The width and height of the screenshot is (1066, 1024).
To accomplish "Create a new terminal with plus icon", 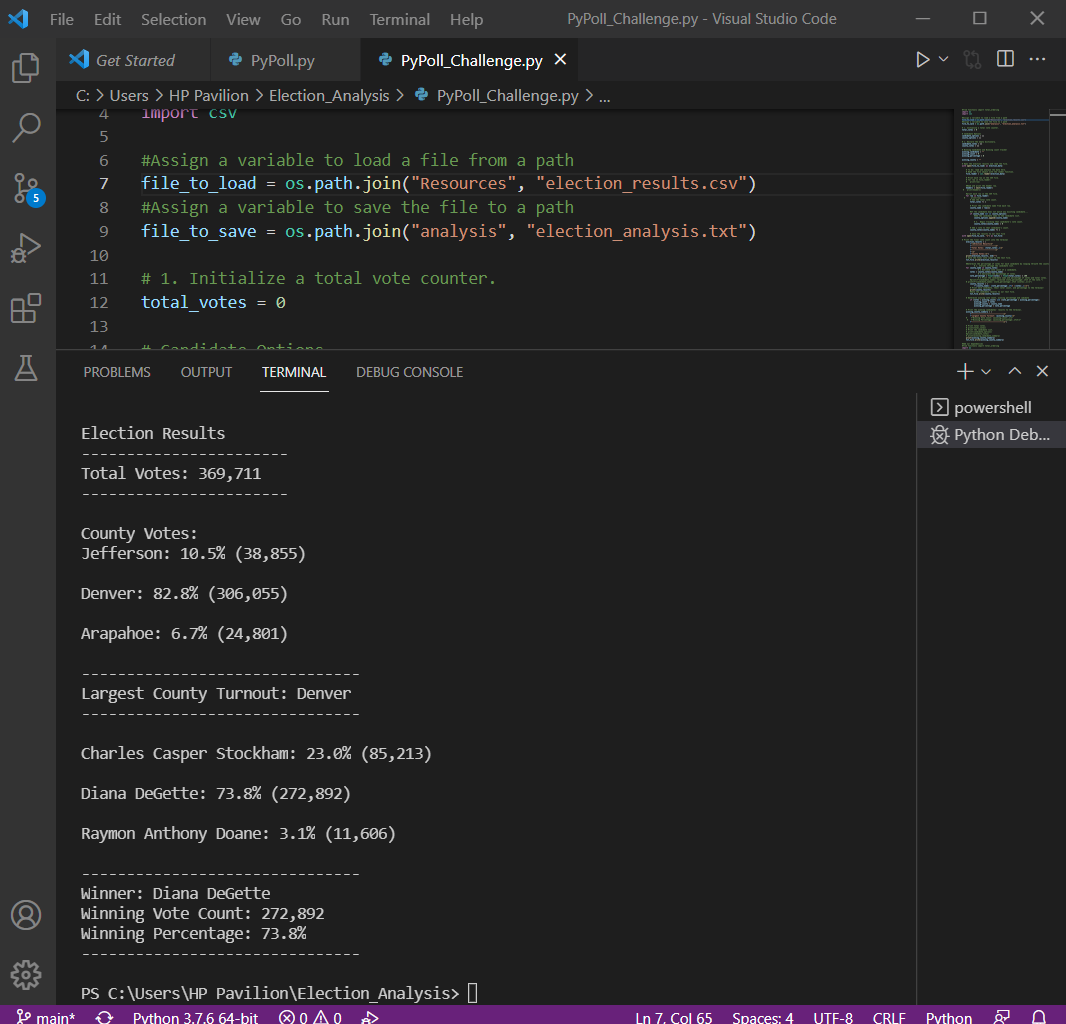I will pos(965,371).
